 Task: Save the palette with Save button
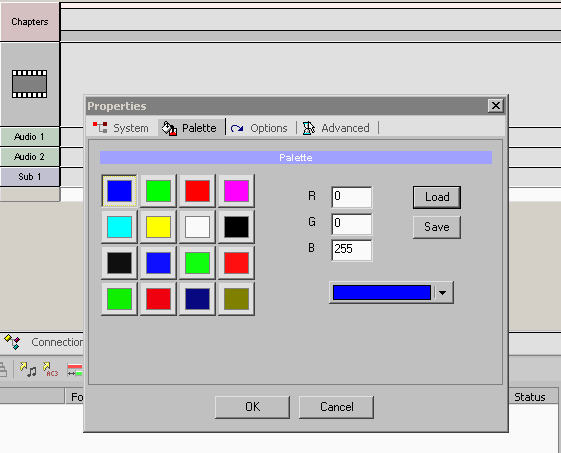pos(436,227)
